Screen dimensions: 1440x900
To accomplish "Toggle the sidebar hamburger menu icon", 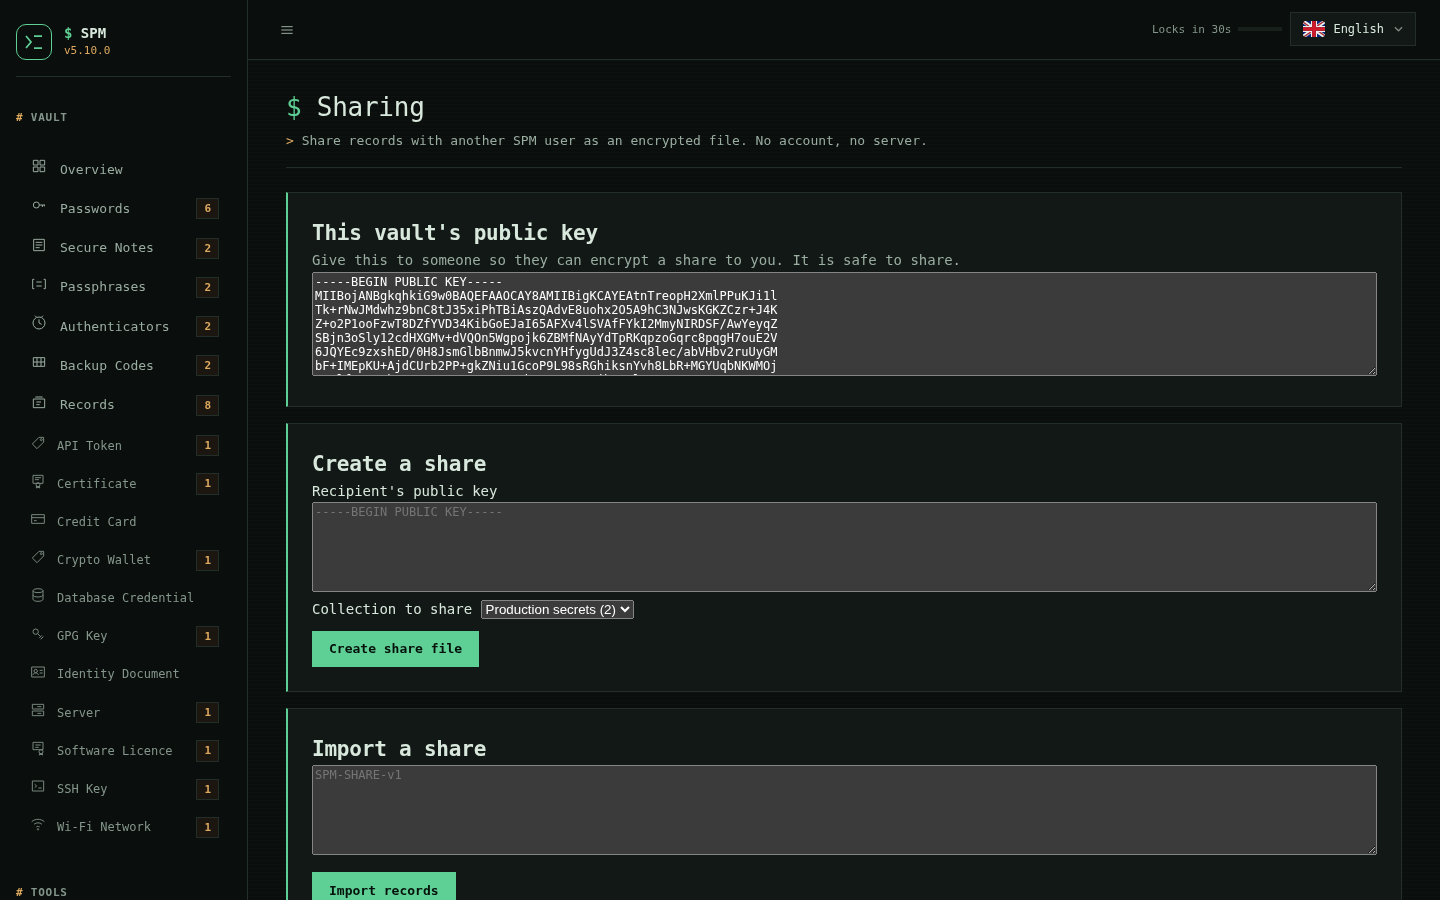I will pyautogui.click(x=287, y=30).
